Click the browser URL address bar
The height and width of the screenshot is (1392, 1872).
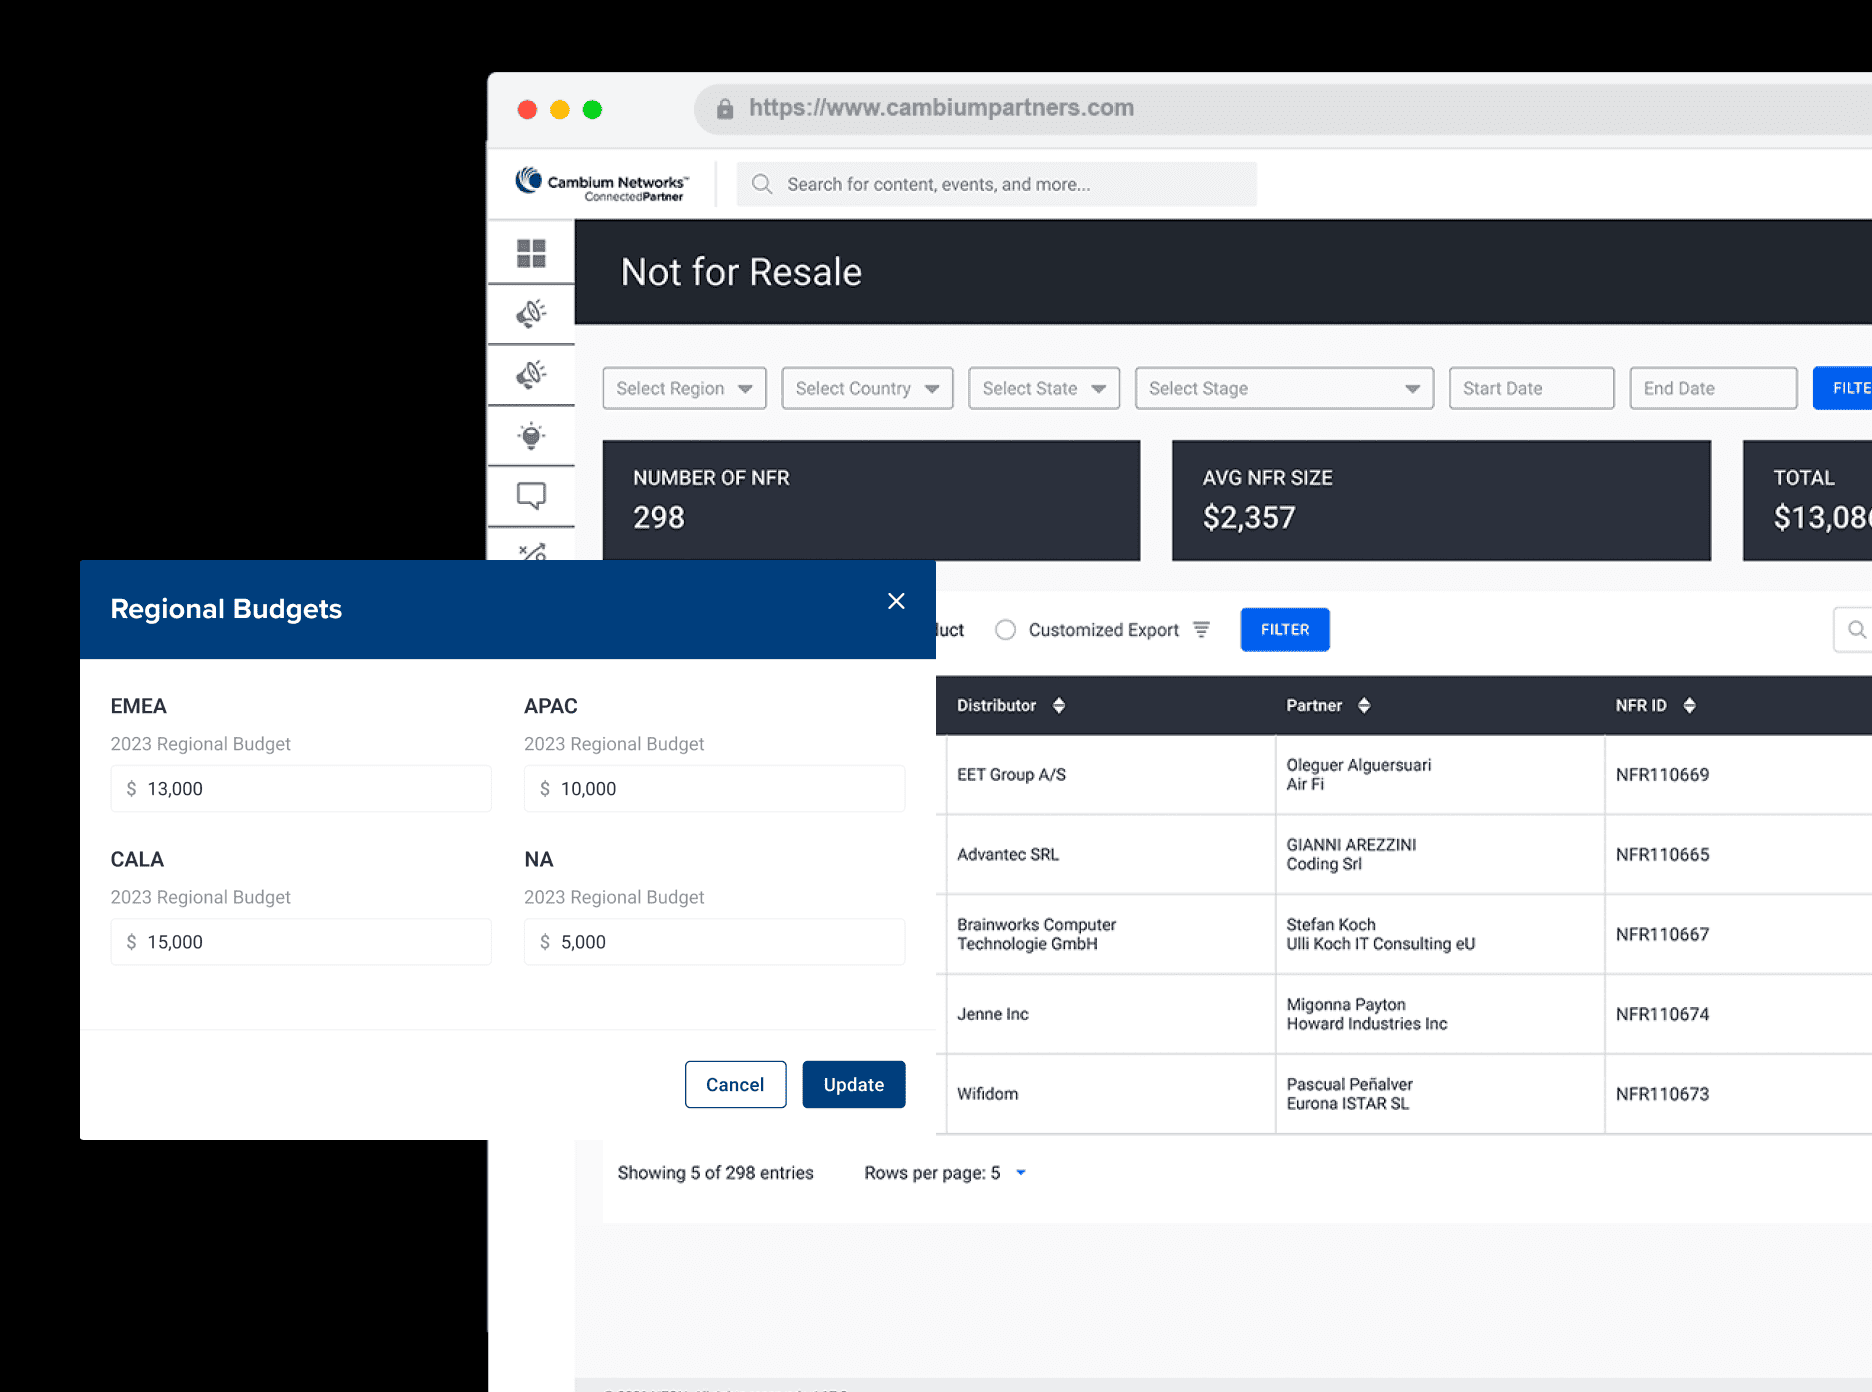(x=1283, y=109)
